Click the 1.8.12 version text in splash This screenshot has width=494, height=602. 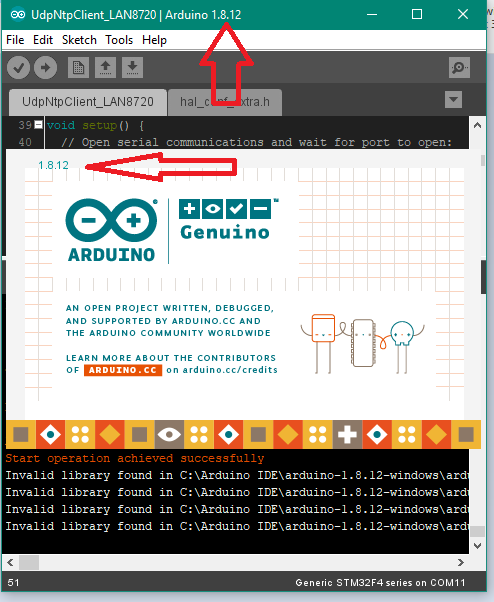pyautogui.click(x=53, y=165)
